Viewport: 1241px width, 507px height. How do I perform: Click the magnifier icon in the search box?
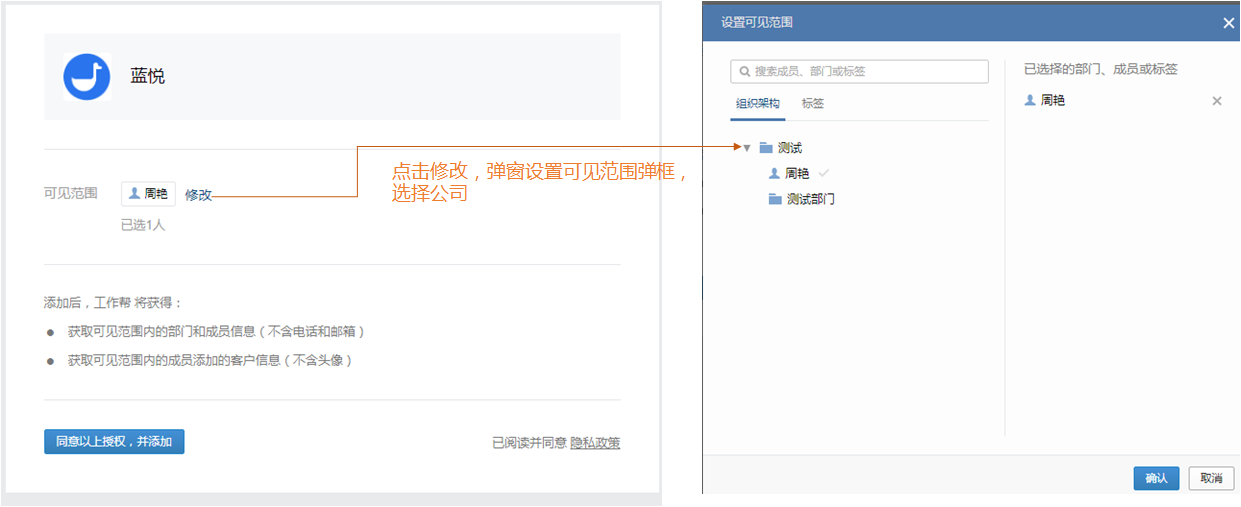click(x=744, y=71)
